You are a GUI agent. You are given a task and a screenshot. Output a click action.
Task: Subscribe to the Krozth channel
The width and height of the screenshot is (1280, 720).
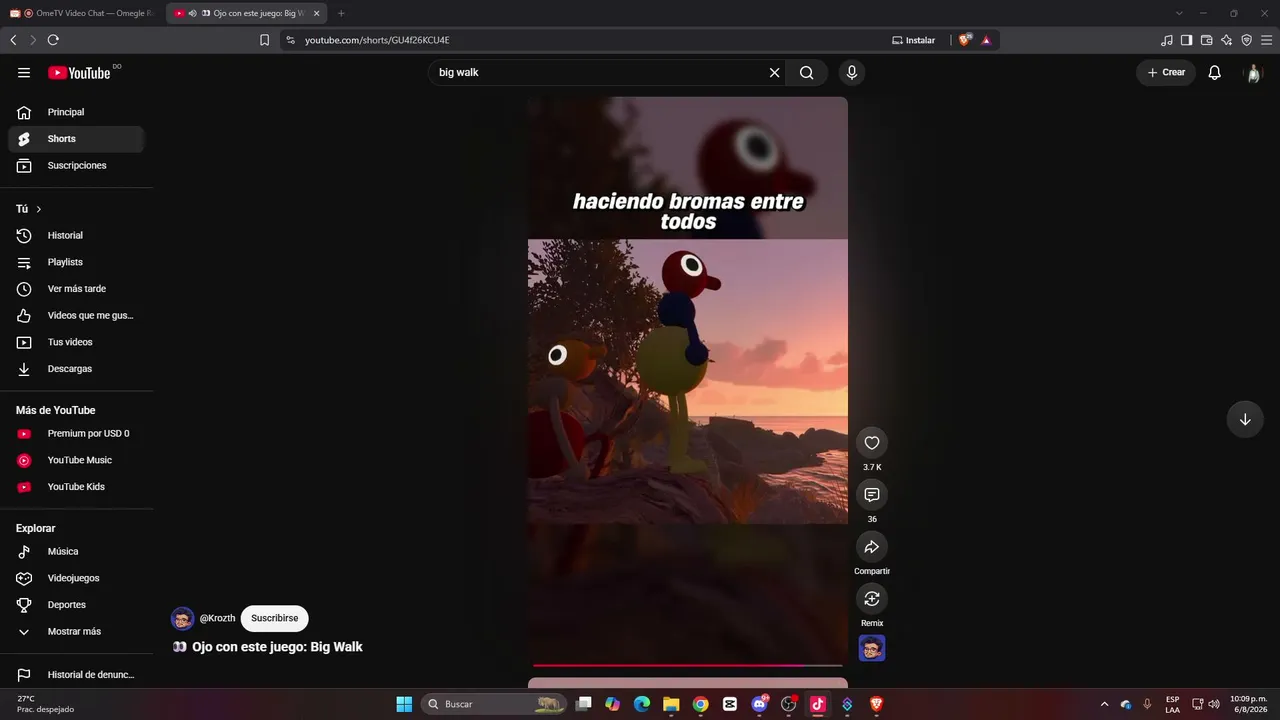click(x=275, y=618)
